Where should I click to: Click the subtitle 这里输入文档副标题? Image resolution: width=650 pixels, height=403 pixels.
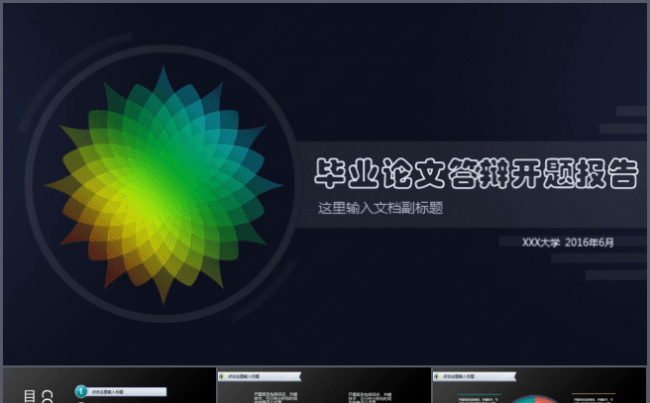(x=381, y=208)
